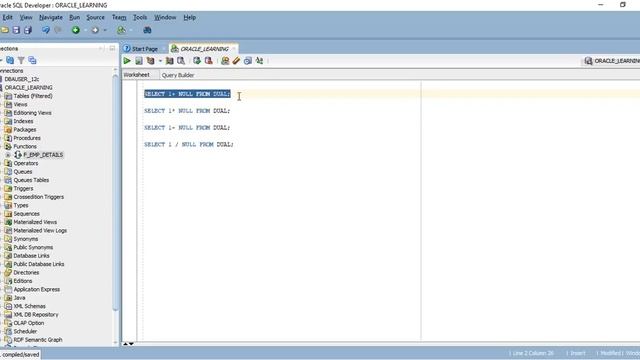Click the SQL History icon
The height and width of the screenshot is (360, 640).
248,61
